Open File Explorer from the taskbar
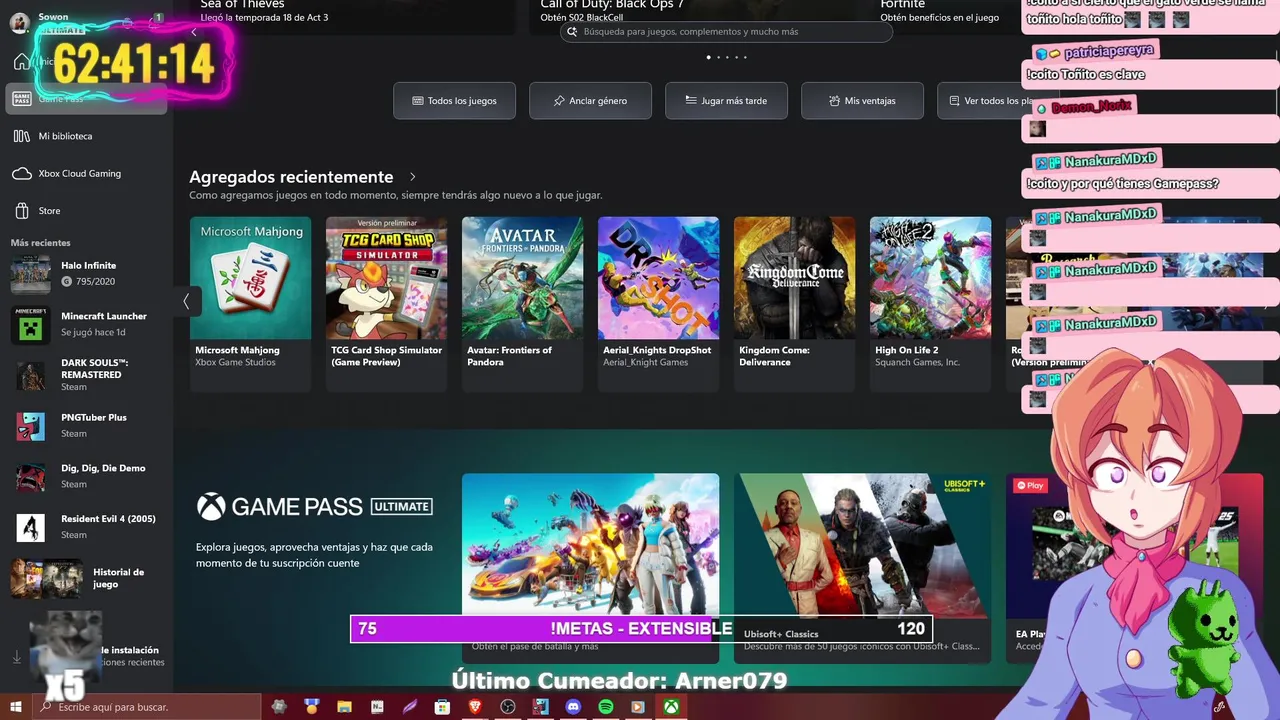 pos(344,707)
